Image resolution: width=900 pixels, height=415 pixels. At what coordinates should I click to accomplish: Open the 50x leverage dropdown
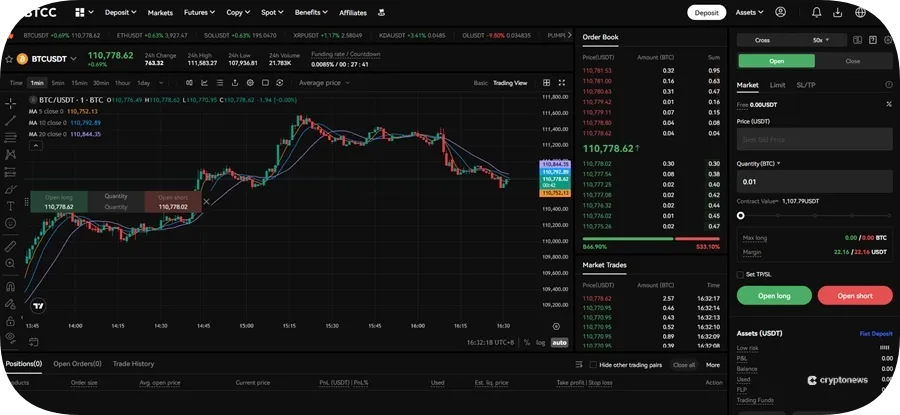[821, 40]
